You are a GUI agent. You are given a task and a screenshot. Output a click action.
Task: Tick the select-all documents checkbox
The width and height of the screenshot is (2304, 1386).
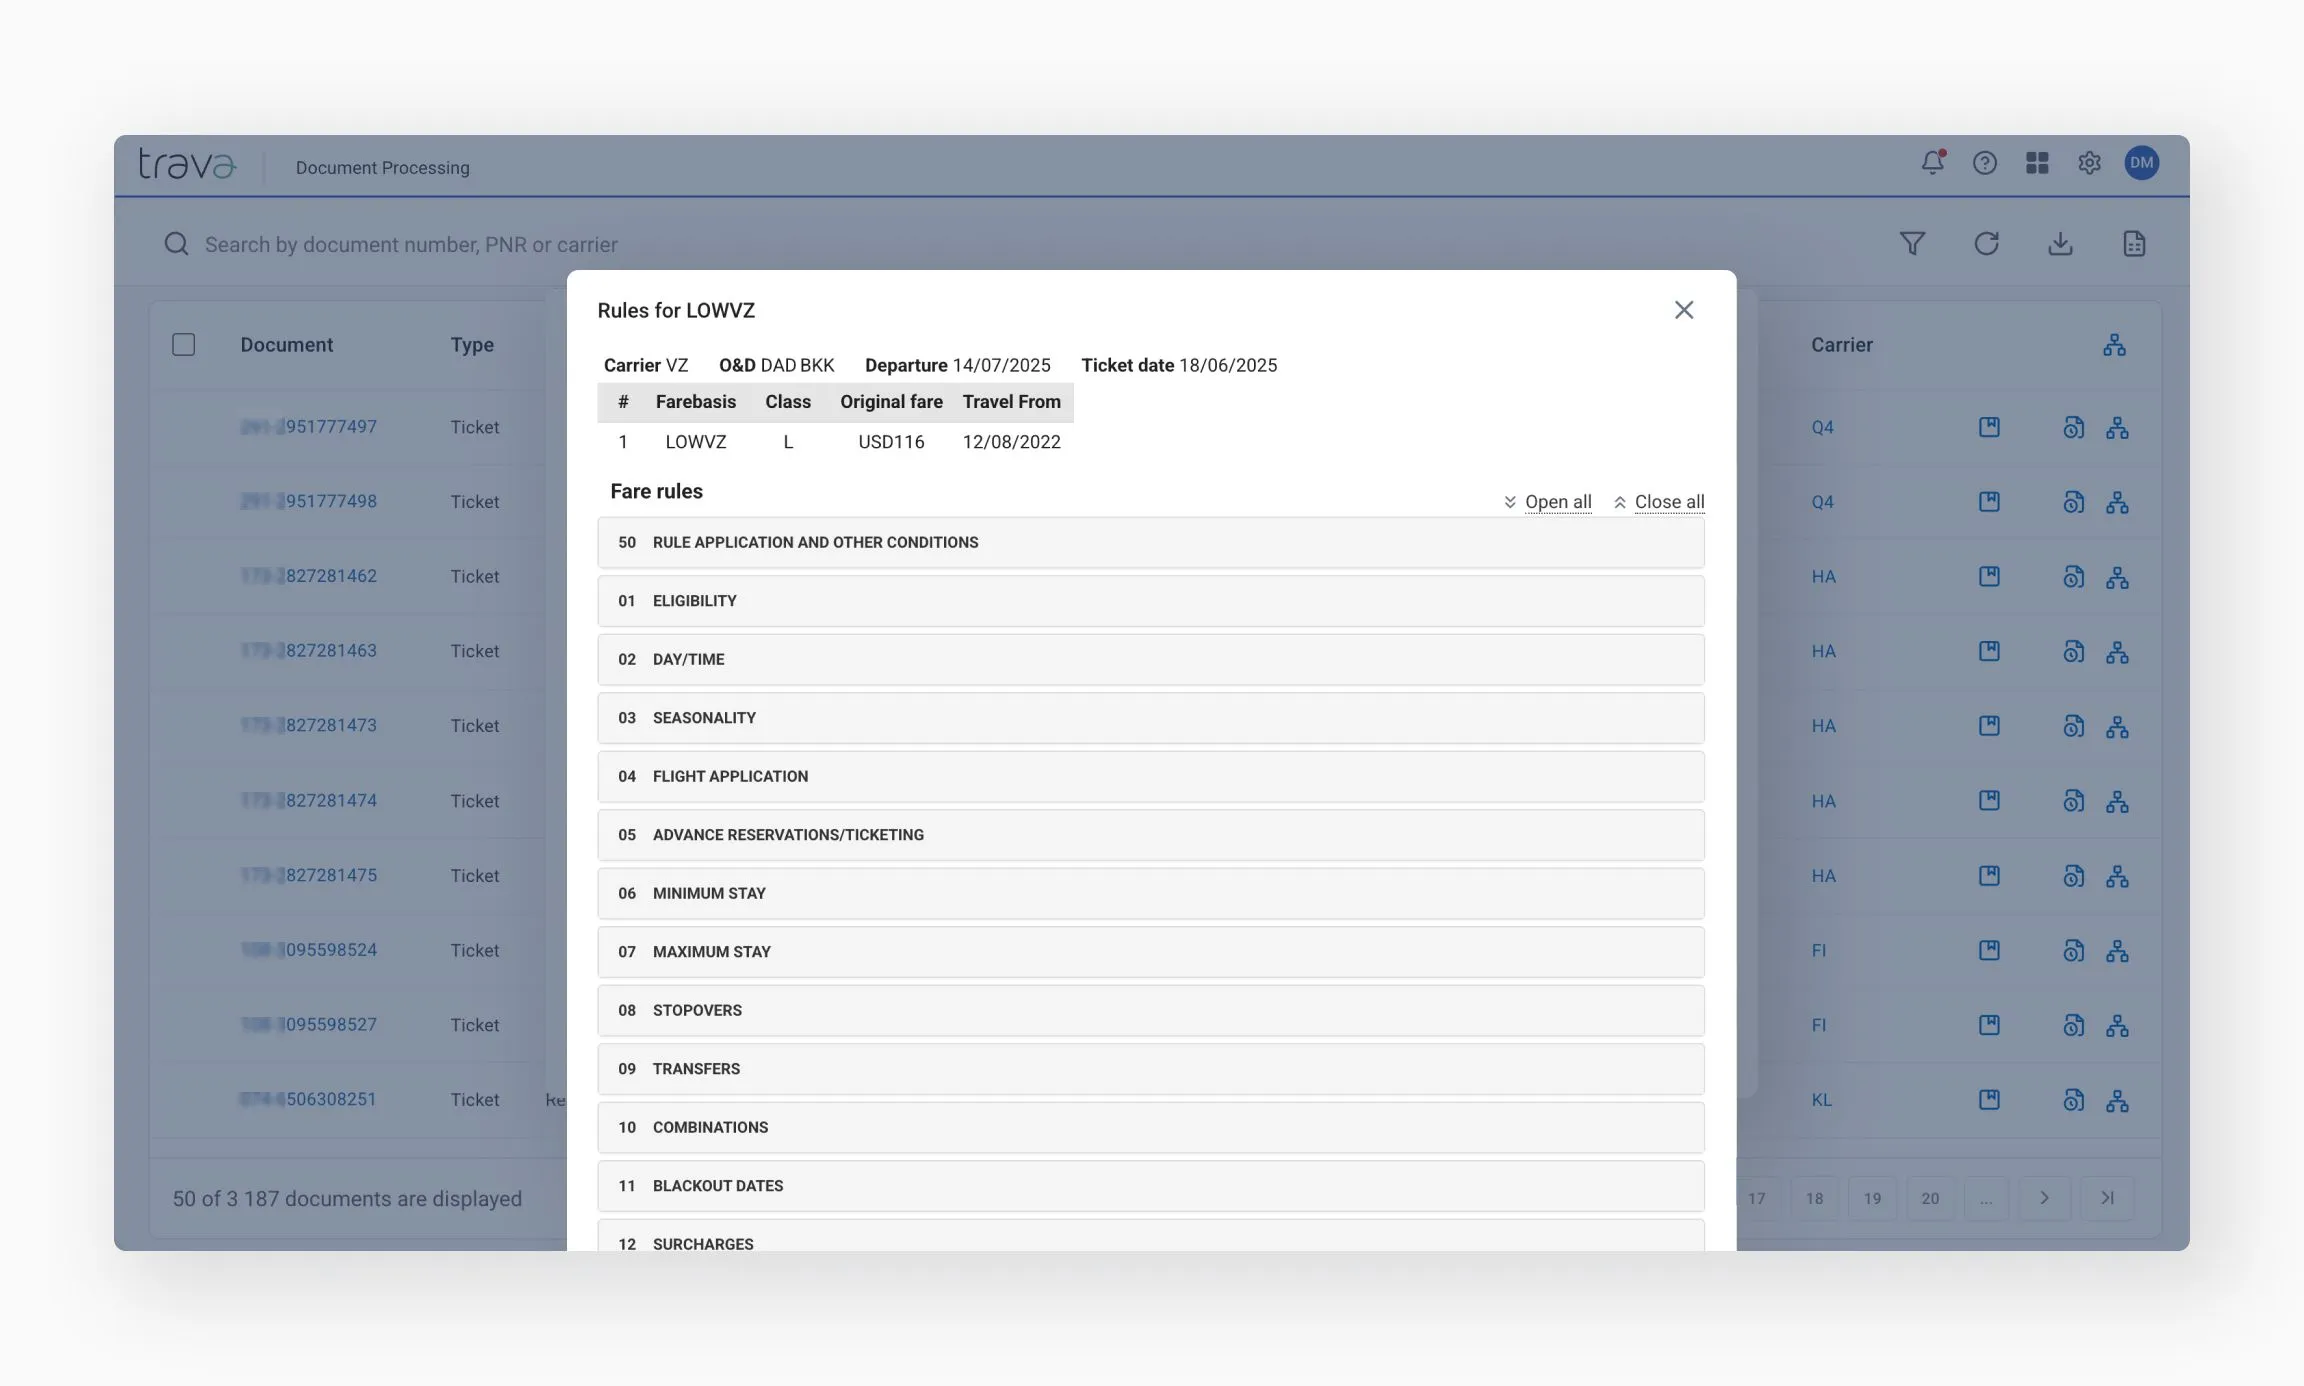point(183,345)
